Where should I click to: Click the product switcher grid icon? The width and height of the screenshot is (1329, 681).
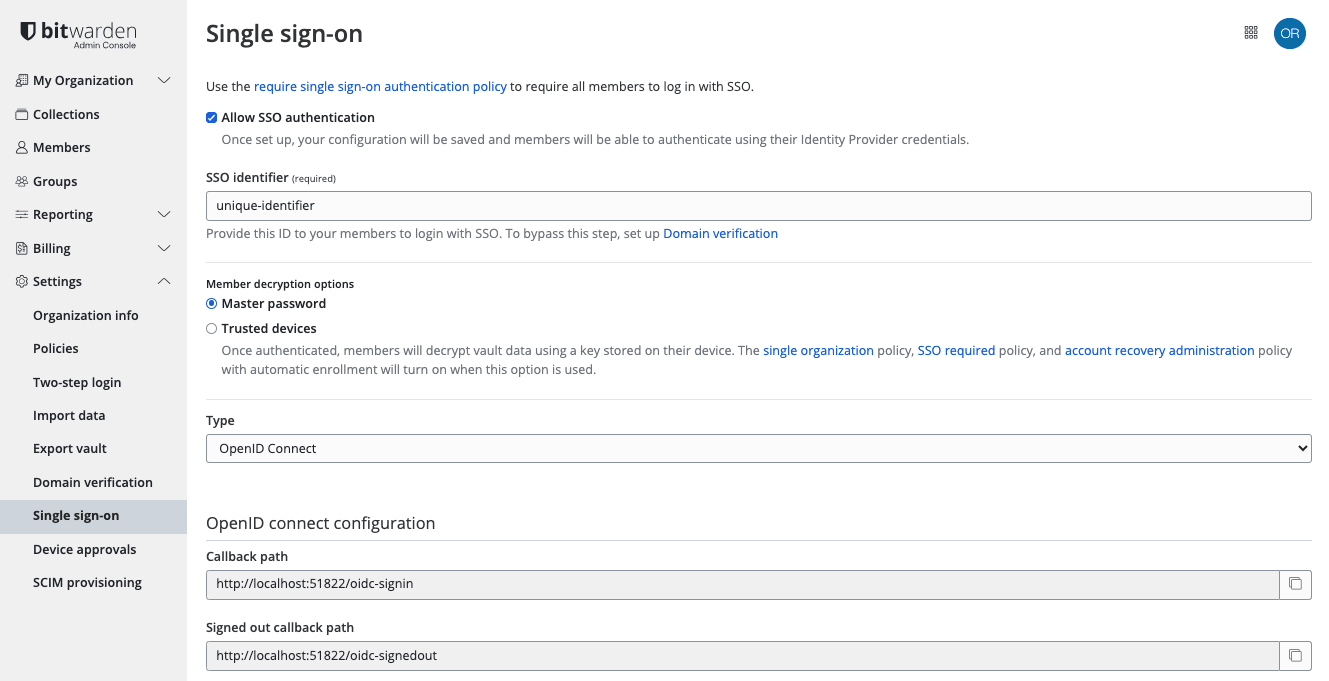[x=1250, y=32]
